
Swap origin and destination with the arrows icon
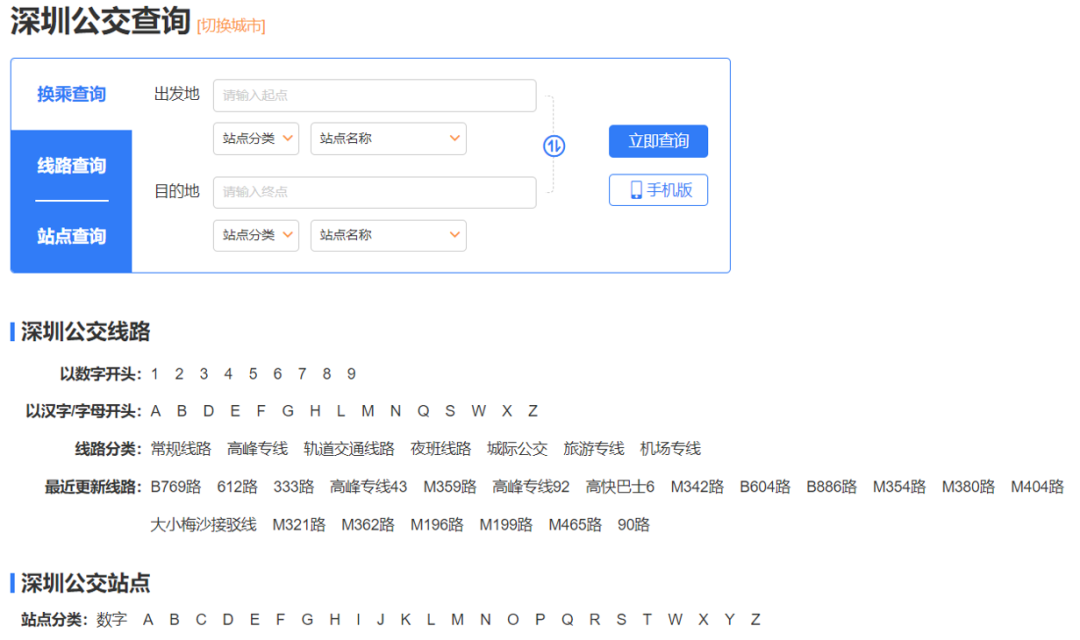click(x=554, y=146)
